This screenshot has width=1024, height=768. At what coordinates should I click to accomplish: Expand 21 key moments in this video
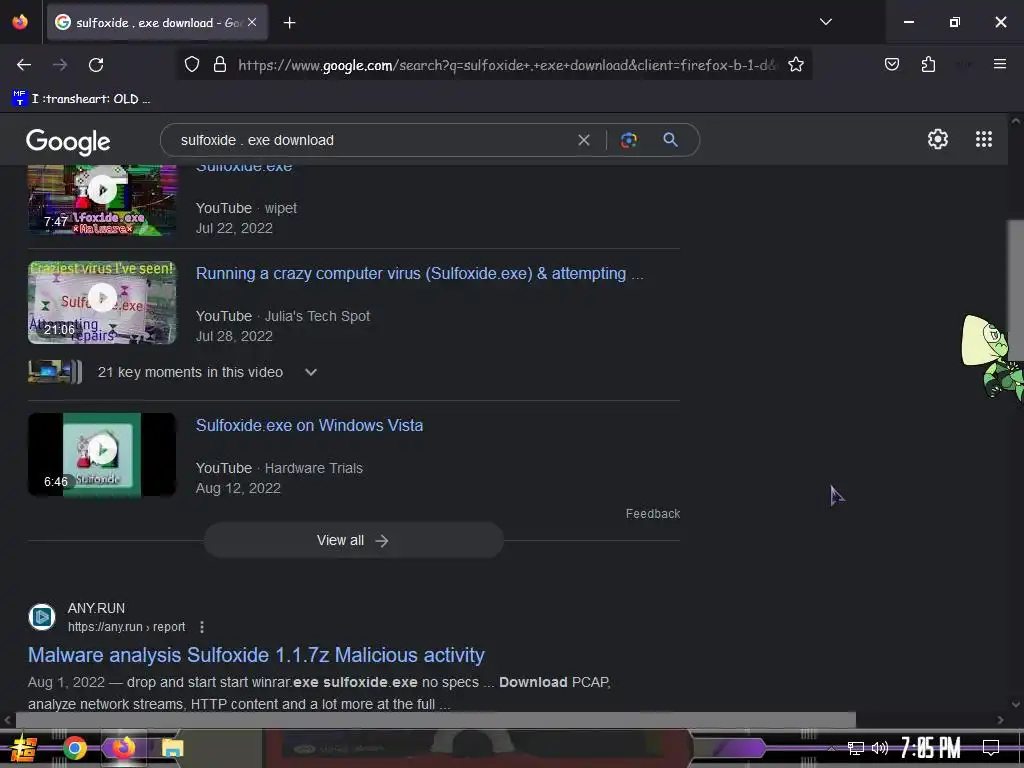pos(311,372)
